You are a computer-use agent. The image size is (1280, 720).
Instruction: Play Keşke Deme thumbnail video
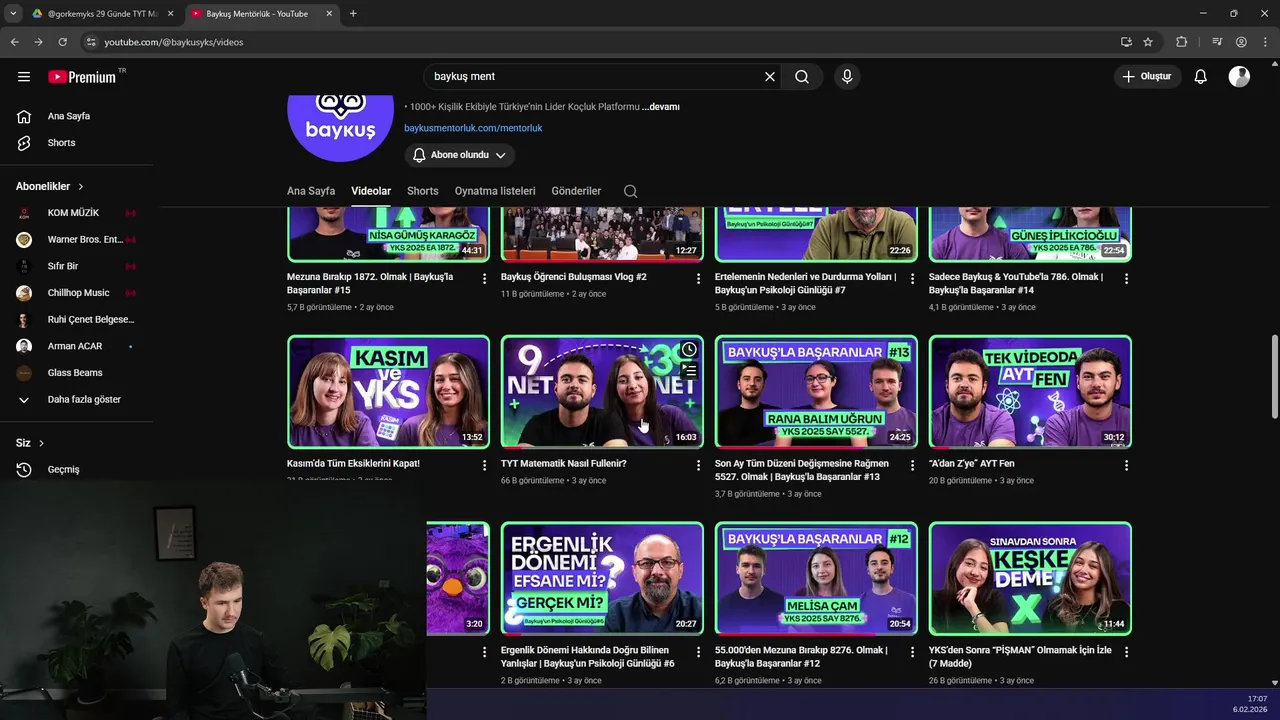(x=1030, y=578)
